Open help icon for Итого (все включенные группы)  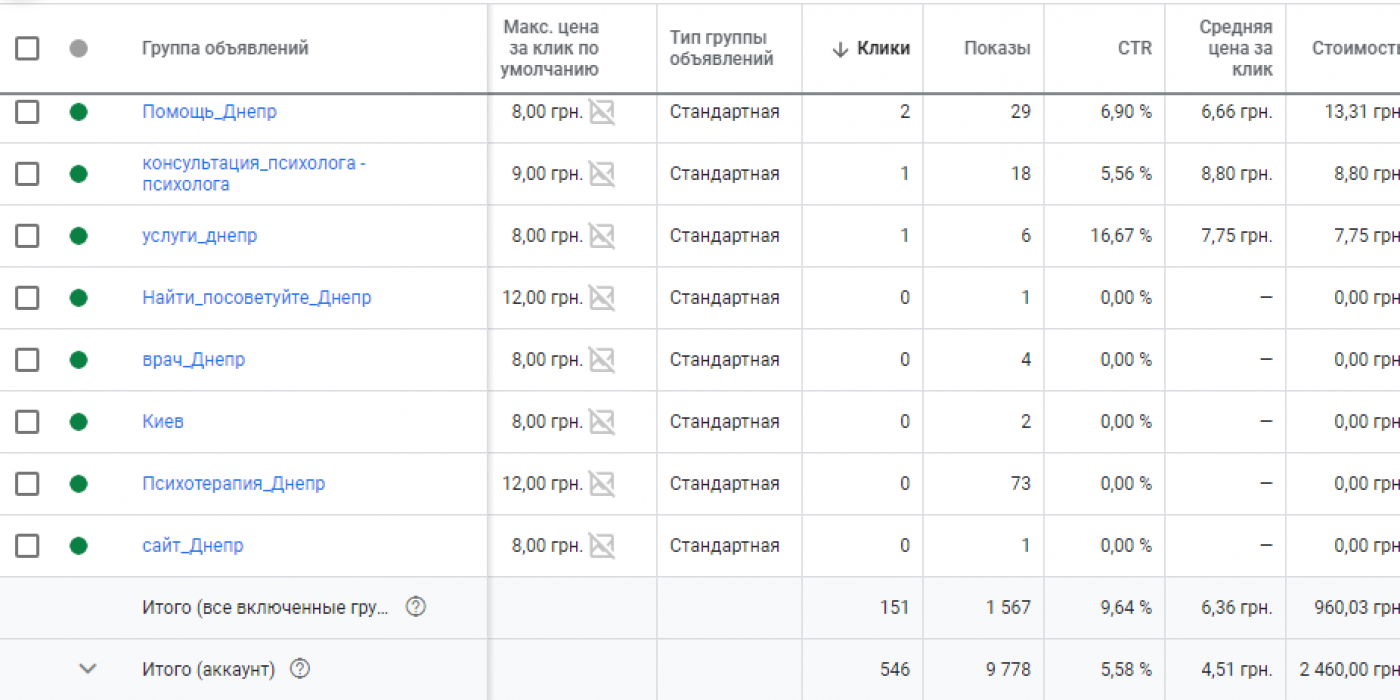(416, 607)
